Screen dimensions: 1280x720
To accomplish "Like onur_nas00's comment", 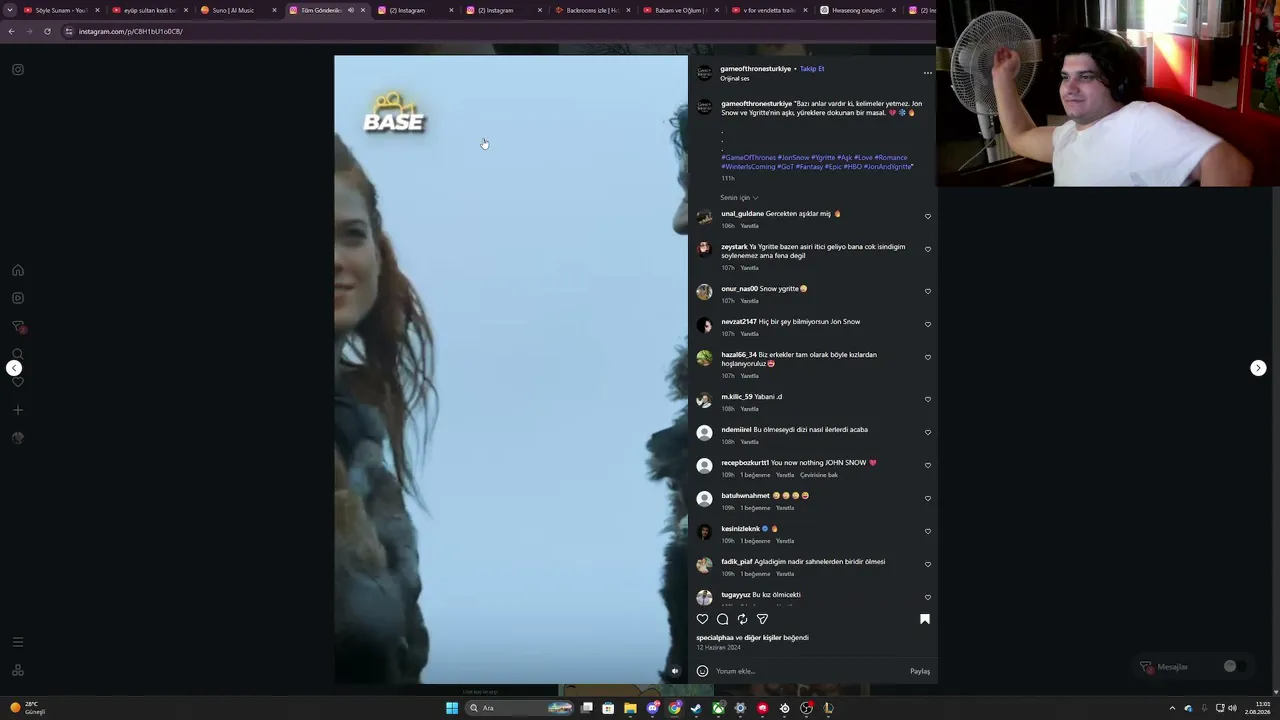I will (x=927, y=291).
